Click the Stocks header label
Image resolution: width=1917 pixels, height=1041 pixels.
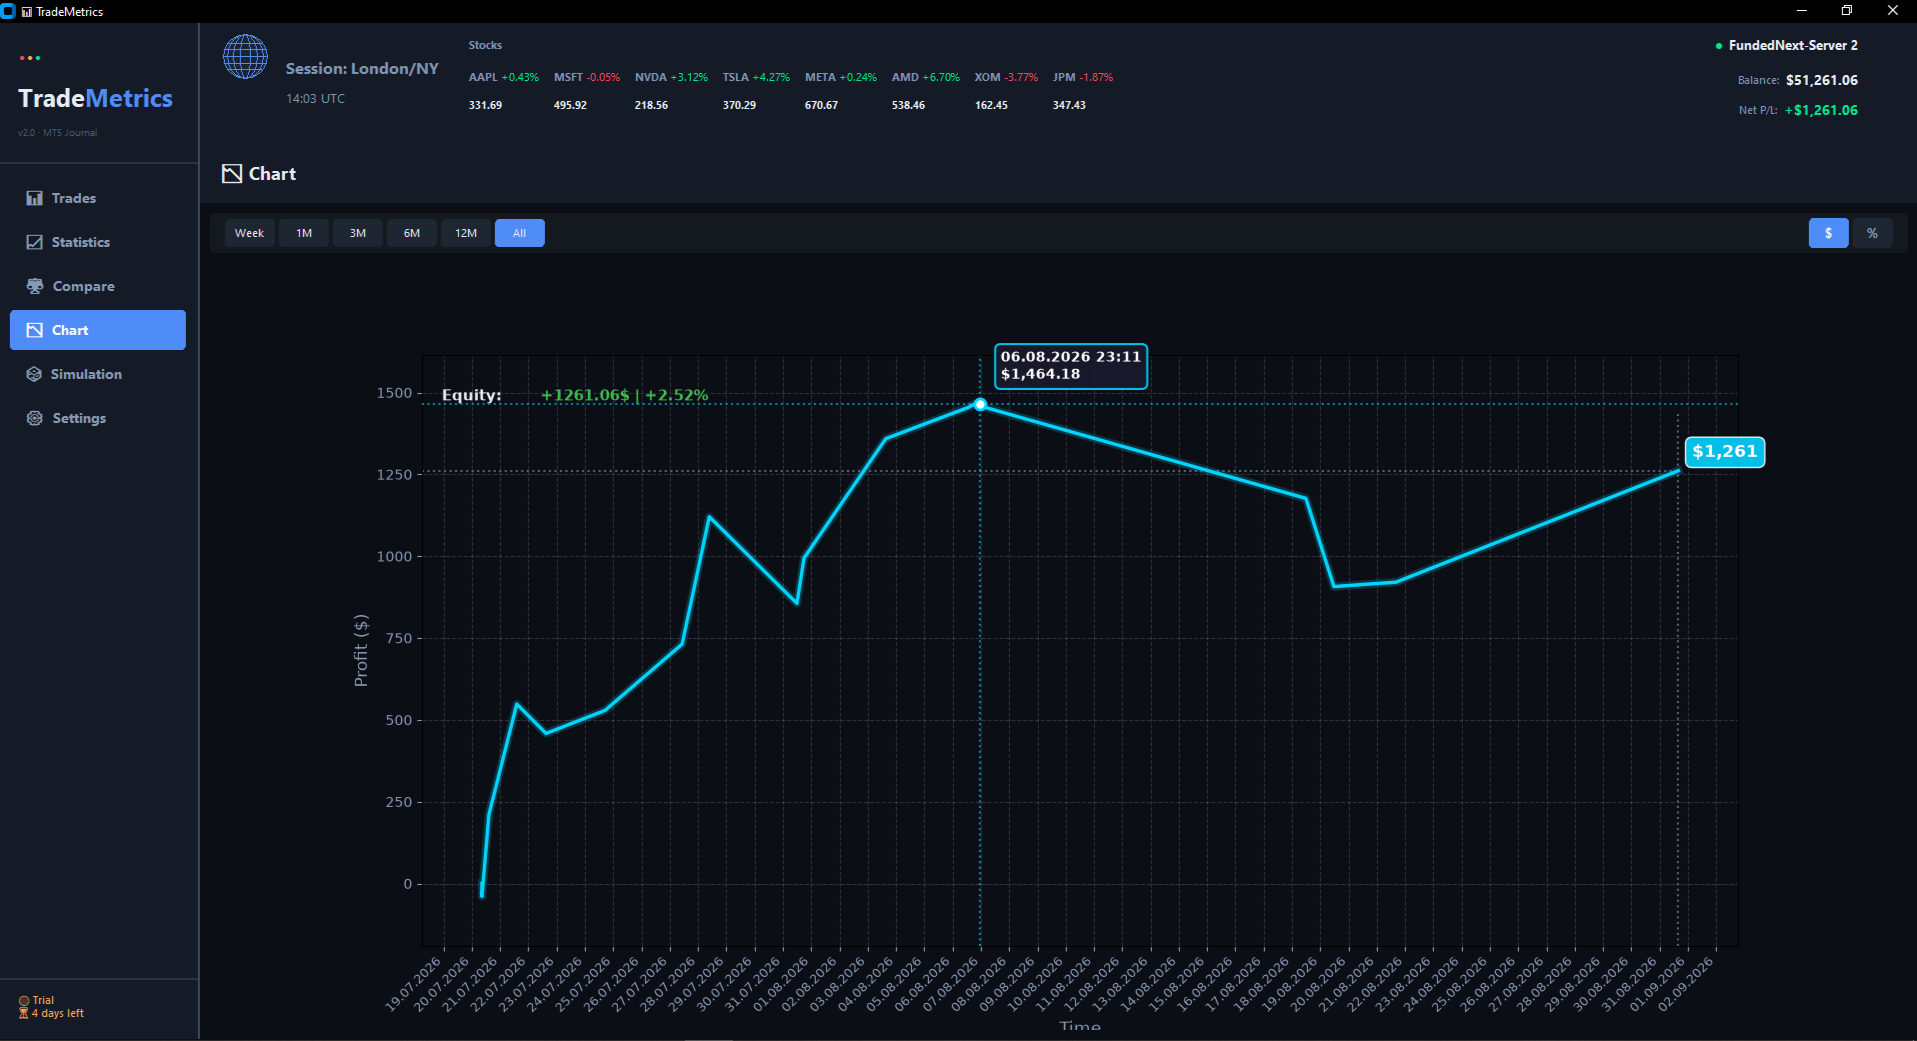(485, 45)
